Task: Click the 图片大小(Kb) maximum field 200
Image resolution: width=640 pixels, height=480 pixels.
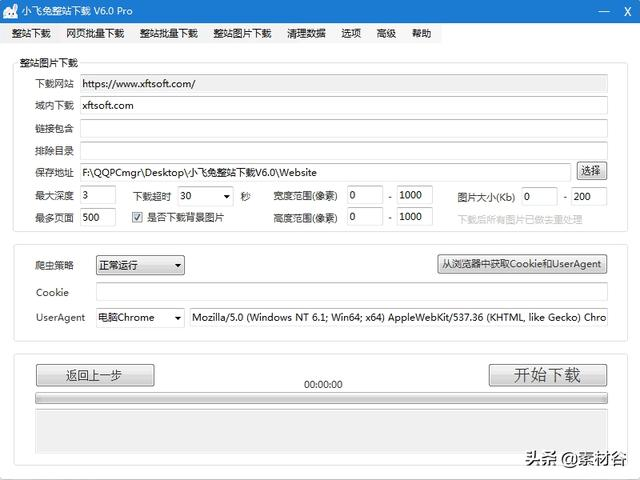Action: click(x=589, y=197)
